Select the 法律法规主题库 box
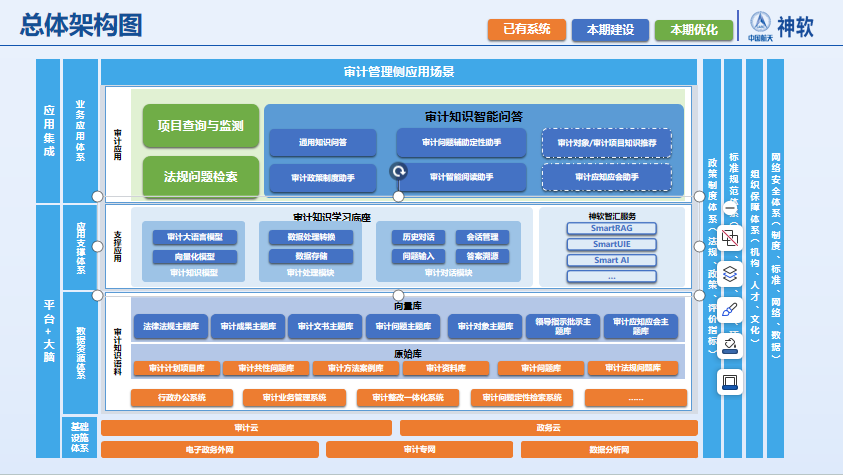 coord(171,326)
